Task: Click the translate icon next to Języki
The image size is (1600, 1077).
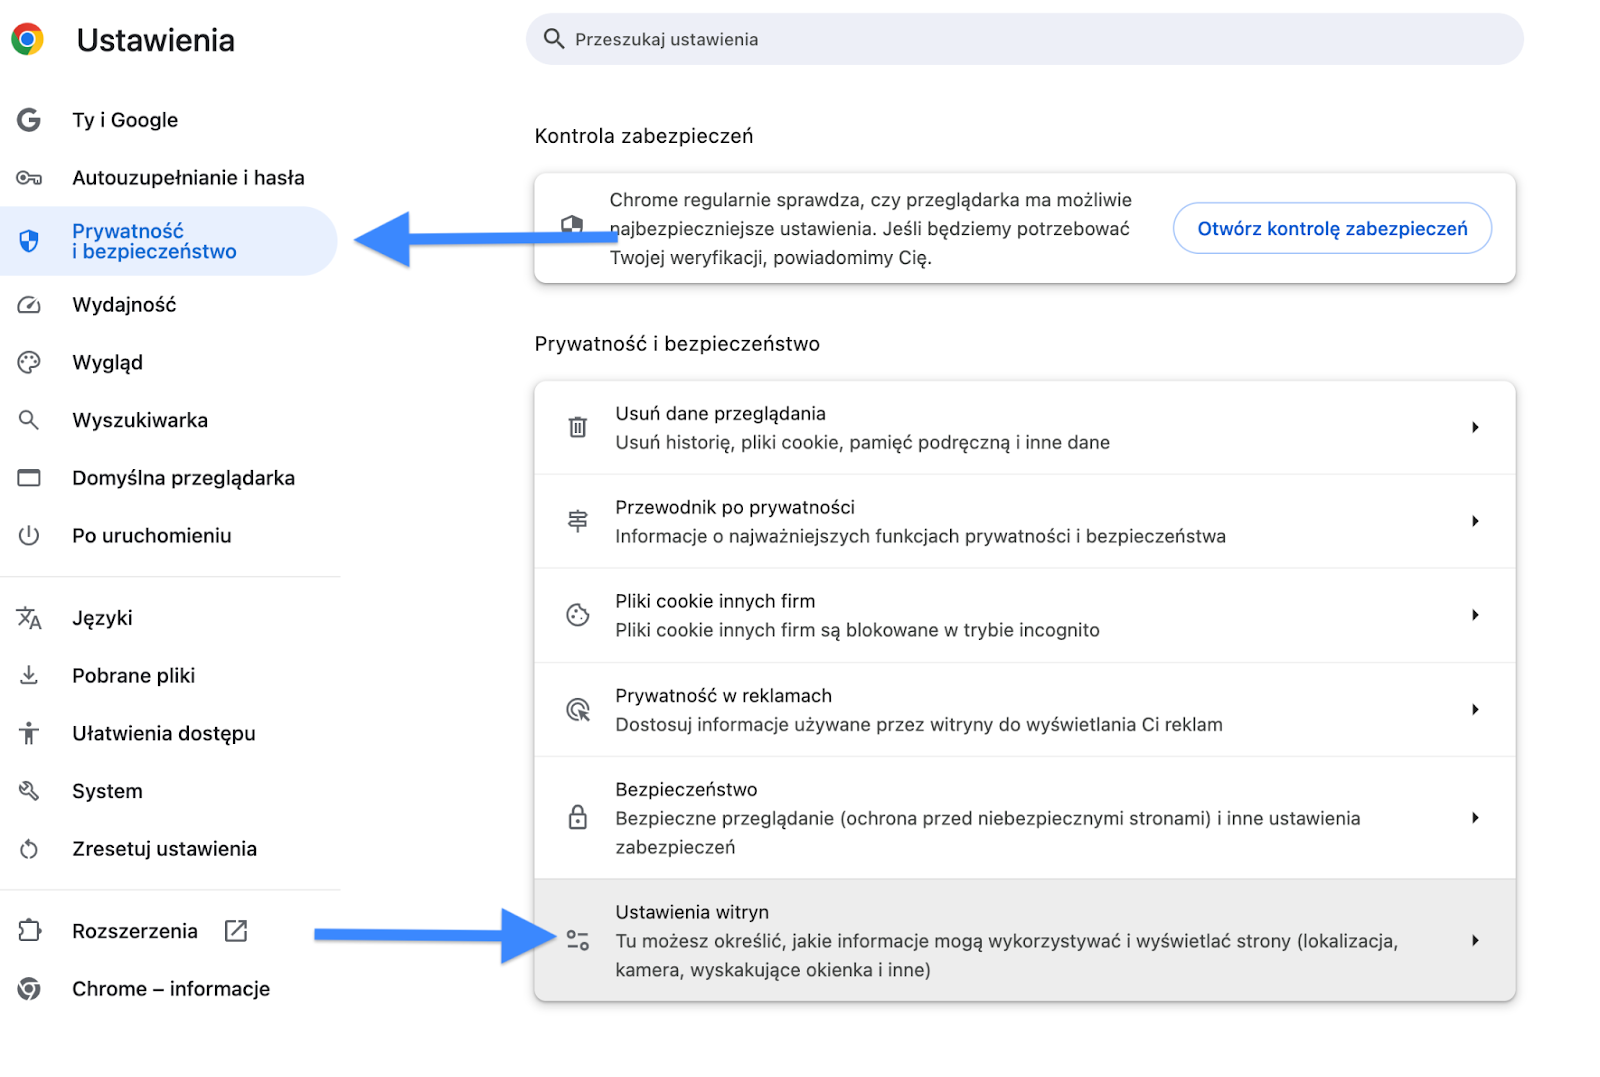Action: point(29,618)
